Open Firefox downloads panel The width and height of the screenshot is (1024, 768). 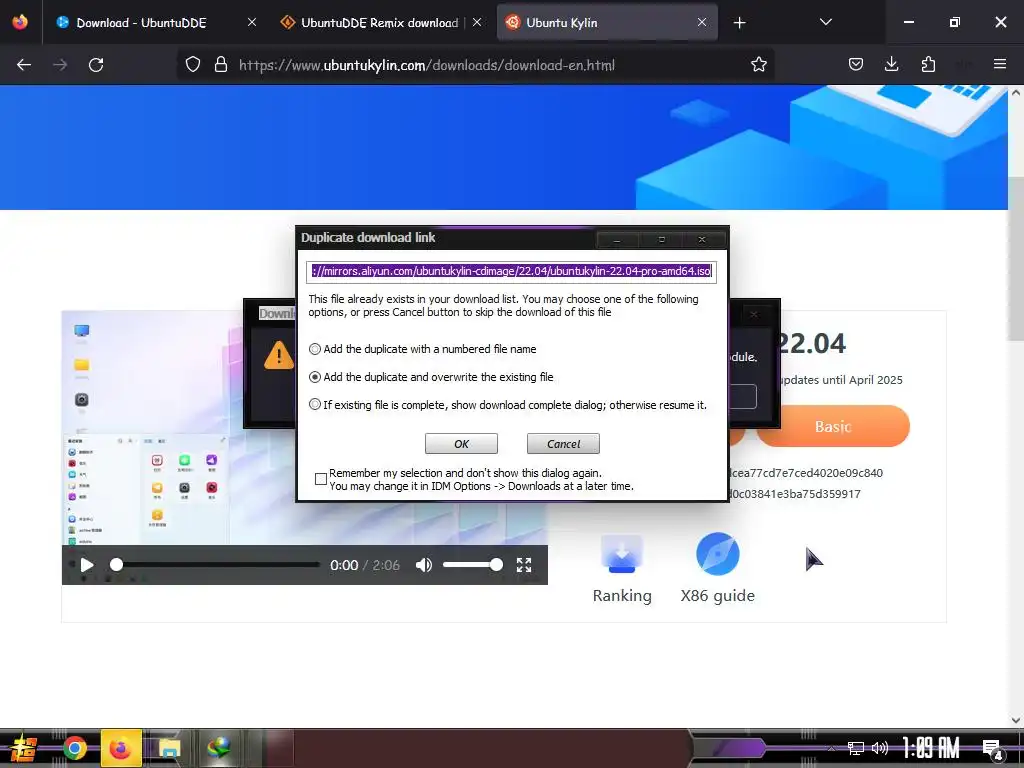[x=891, y=64]
